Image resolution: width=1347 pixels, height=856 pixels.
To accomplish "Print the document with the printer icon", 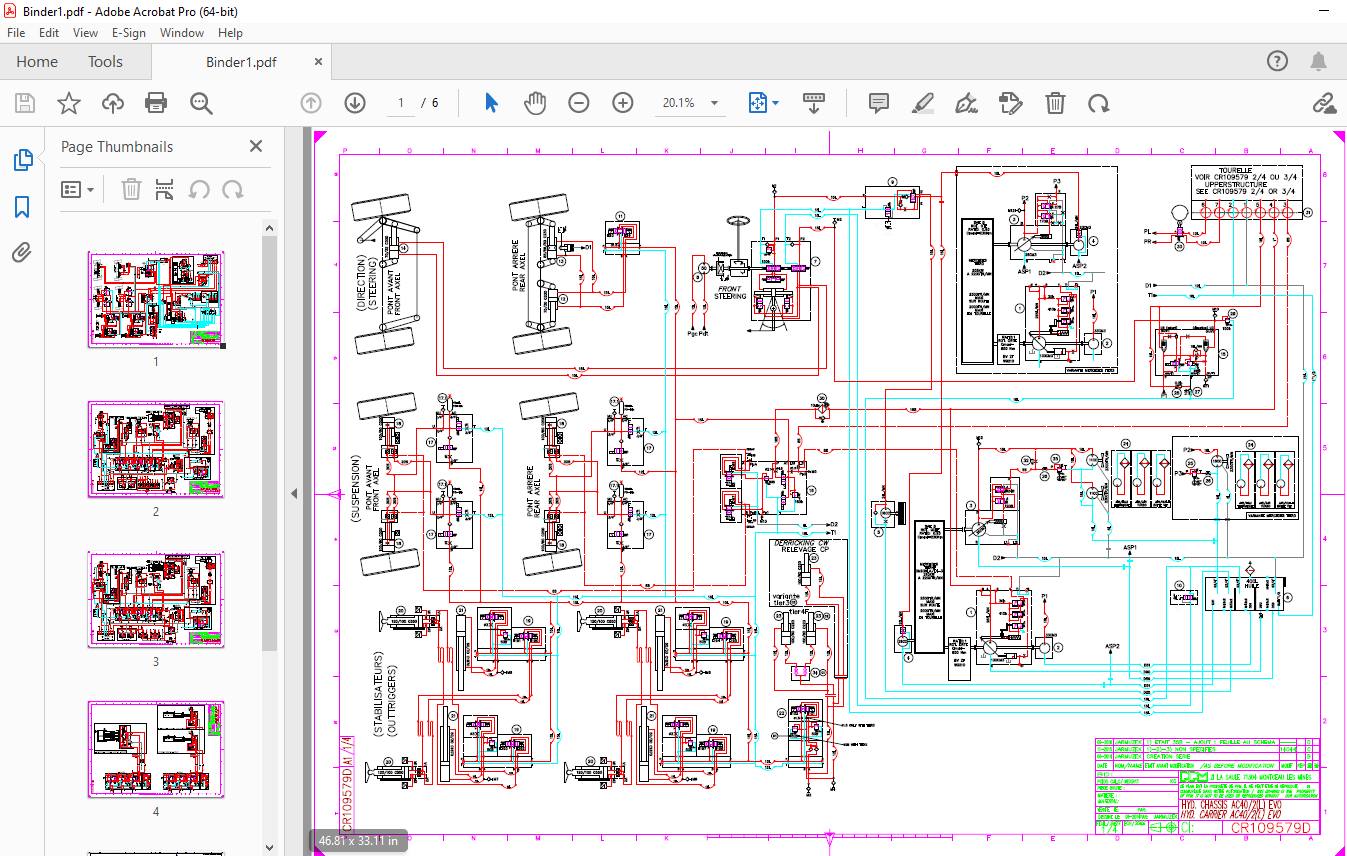I will click(156, 103).
